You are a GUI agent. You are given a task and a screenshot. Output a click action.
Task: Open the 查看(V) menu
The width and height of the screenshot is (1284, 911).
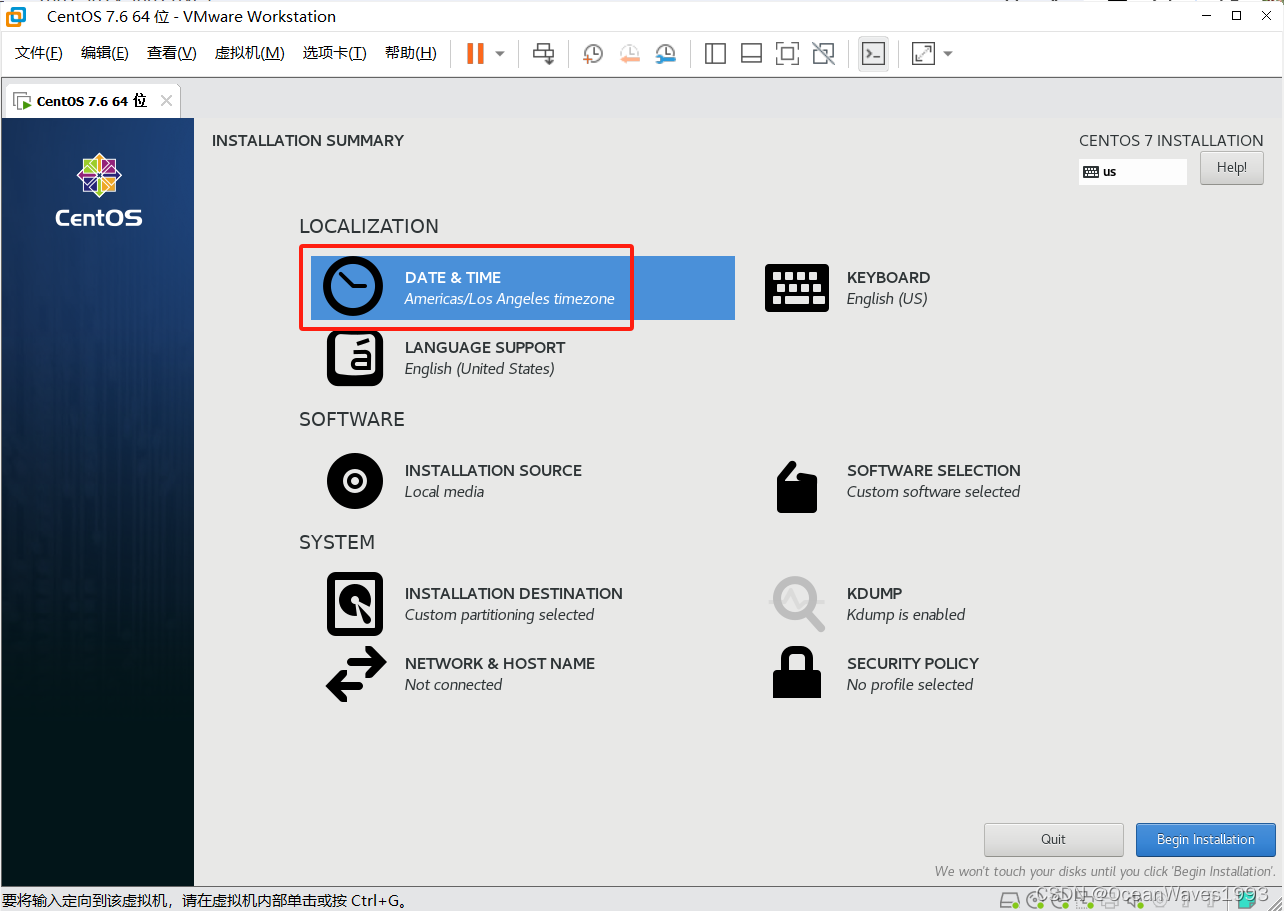(172, 53)
